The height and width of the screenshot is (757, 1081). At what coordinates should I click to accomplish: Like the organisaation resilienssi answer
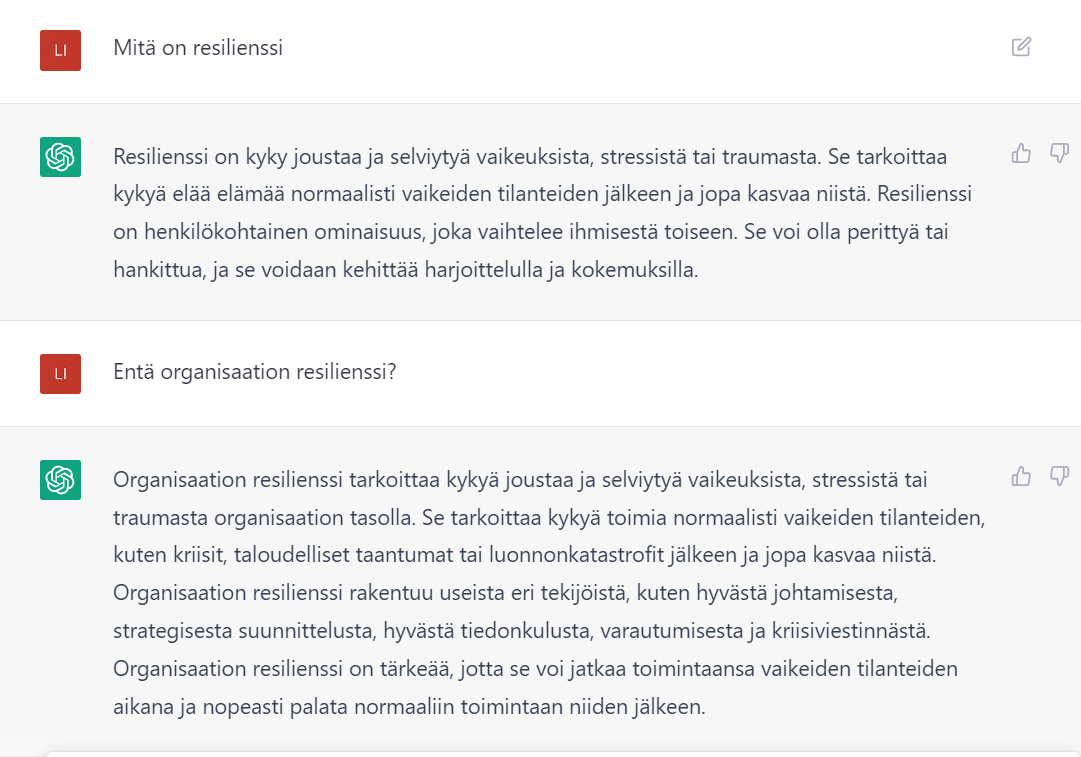1021,476
